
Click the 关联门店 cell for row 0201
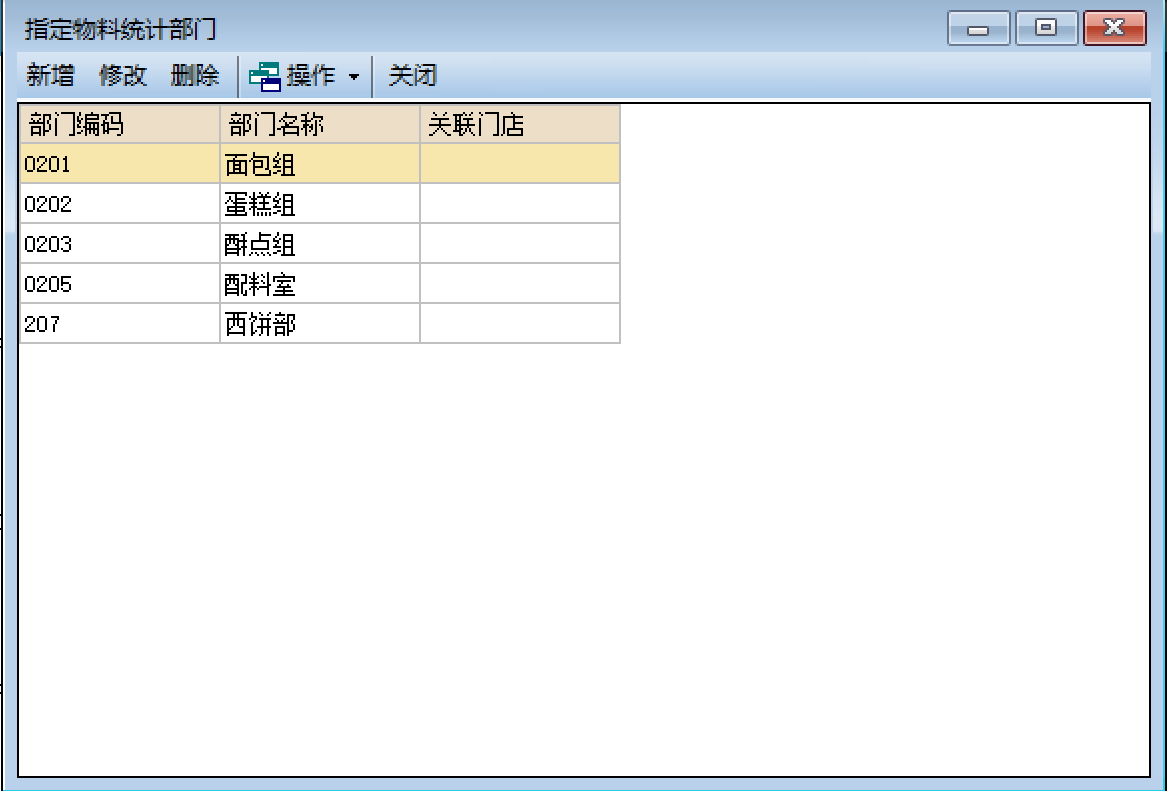520,164
